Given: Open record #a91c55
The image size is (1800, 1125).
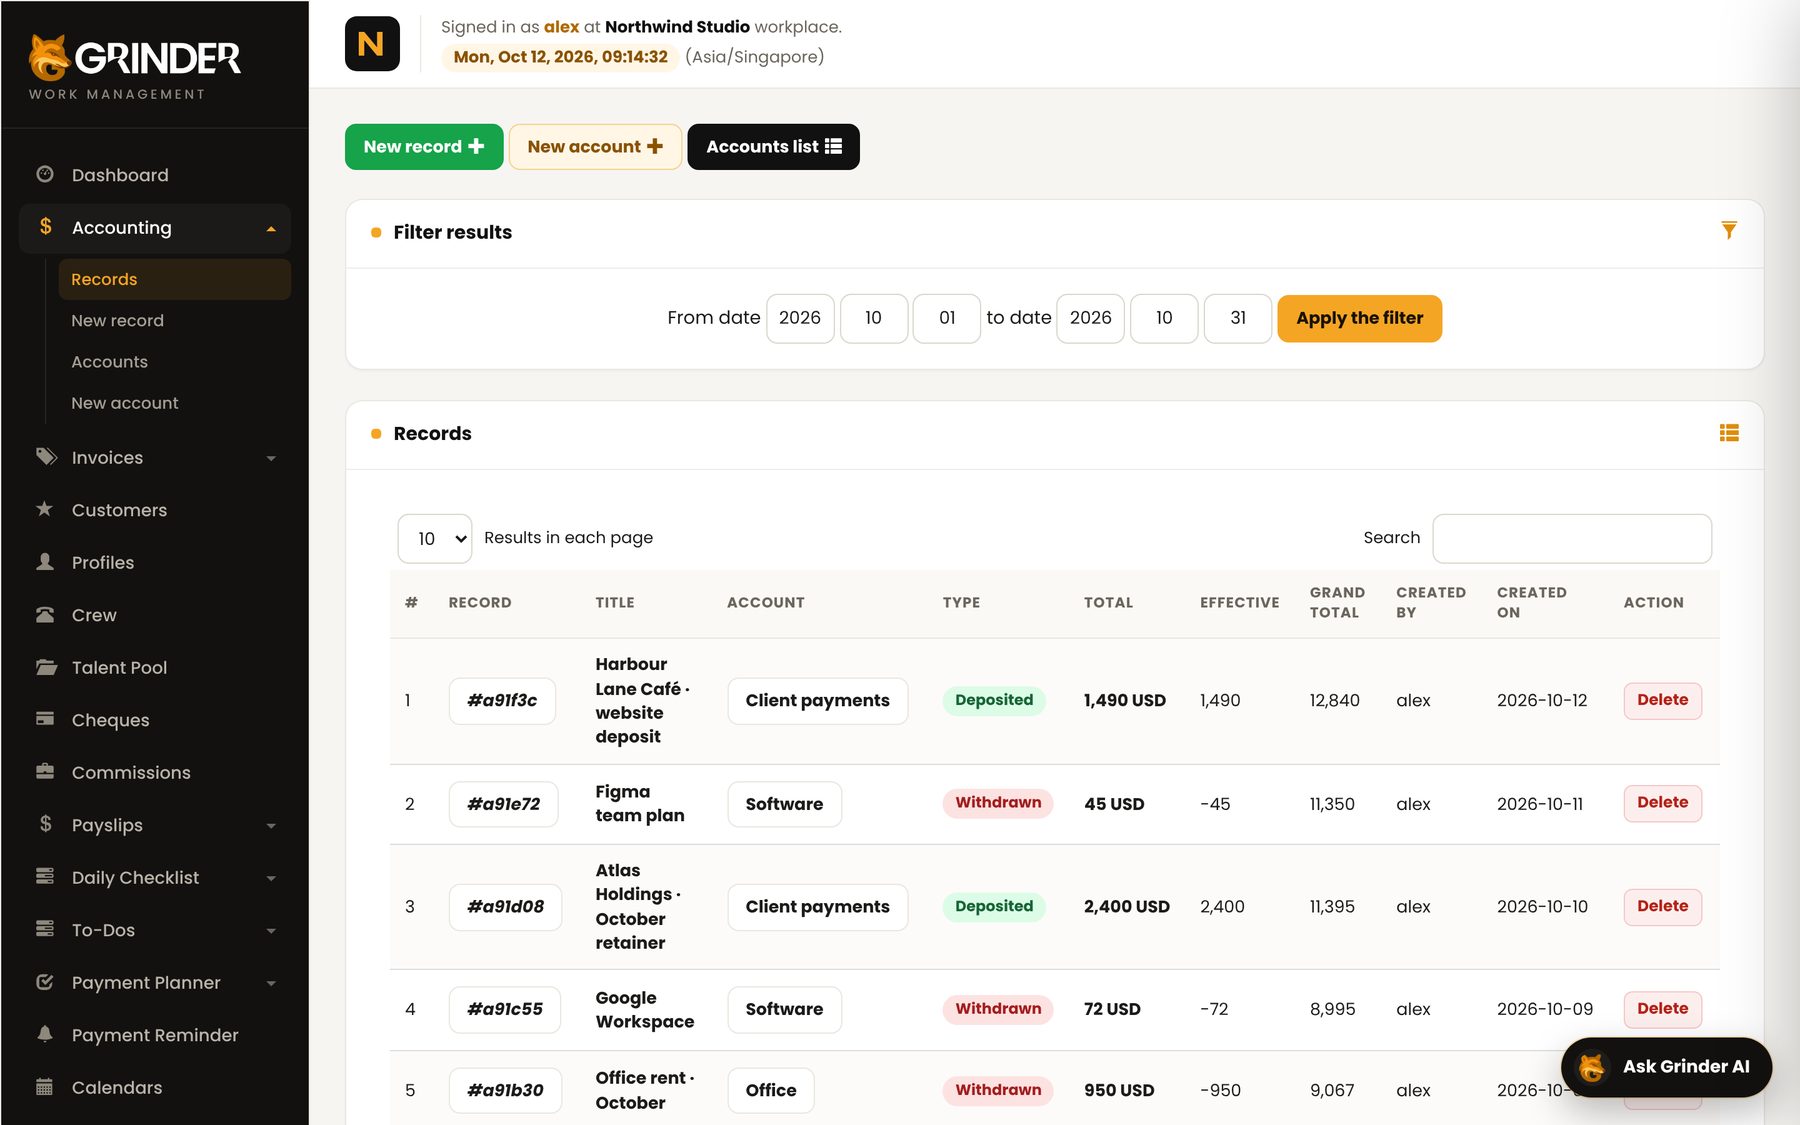Looking at the screenshot, I should (504, 1010).
